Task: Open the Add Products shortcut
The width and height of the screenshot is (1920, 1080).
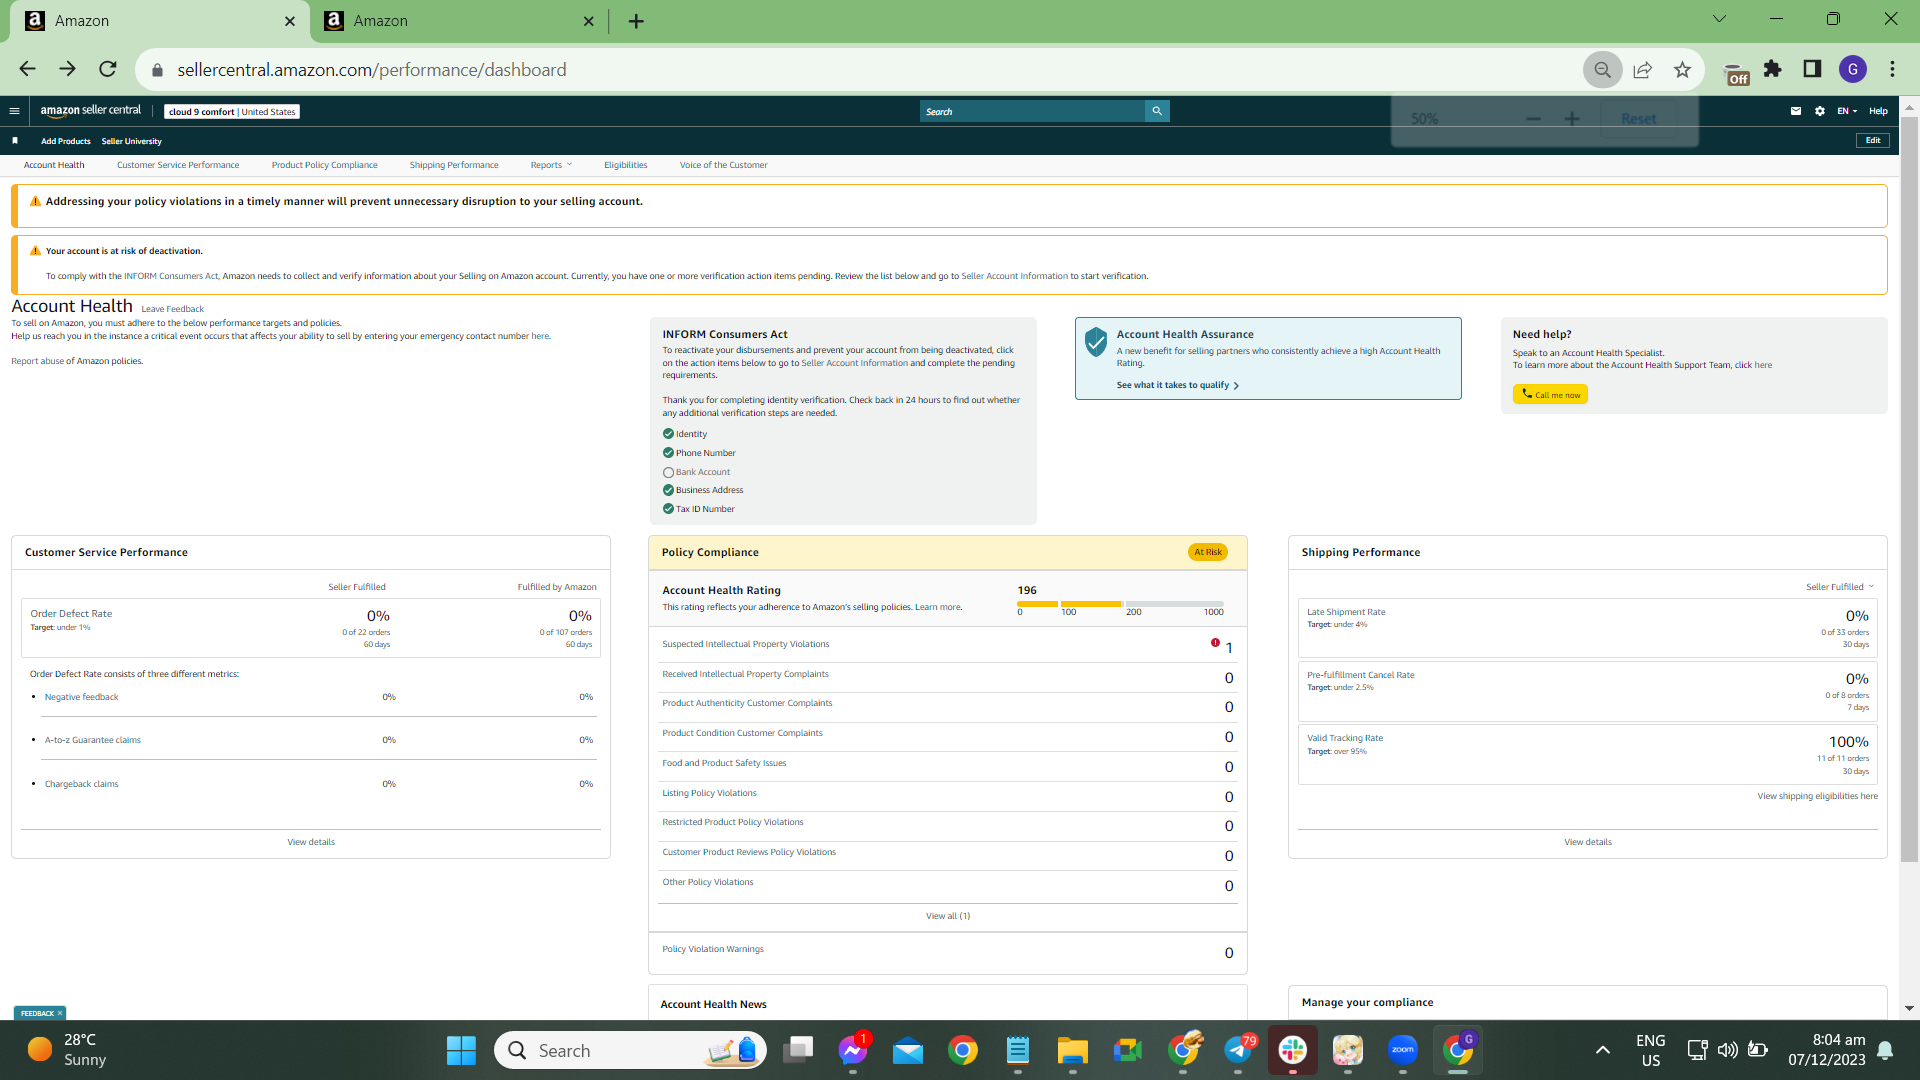Action: 66,141
